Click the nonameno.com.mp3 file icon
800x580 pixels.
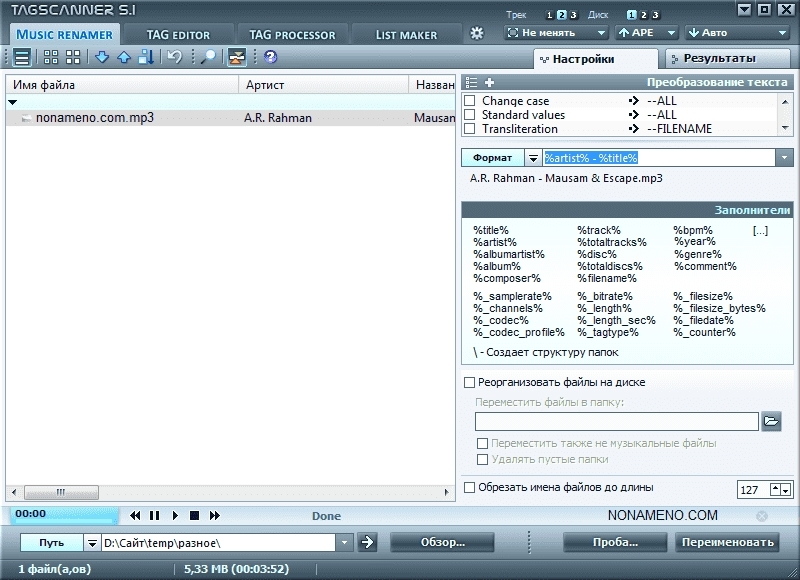27,118
